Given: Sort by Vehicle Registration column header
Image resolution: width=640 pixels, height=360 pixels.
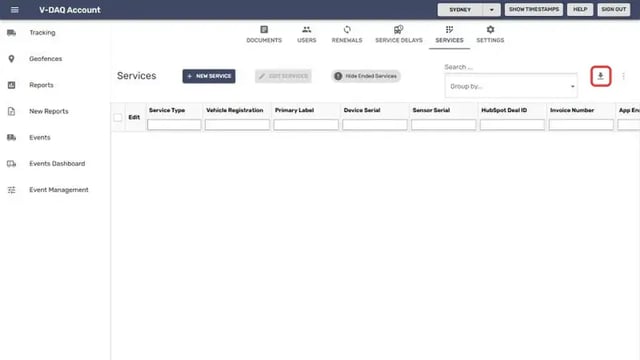Looking at the screenshot, I should [x=235, y=110].
